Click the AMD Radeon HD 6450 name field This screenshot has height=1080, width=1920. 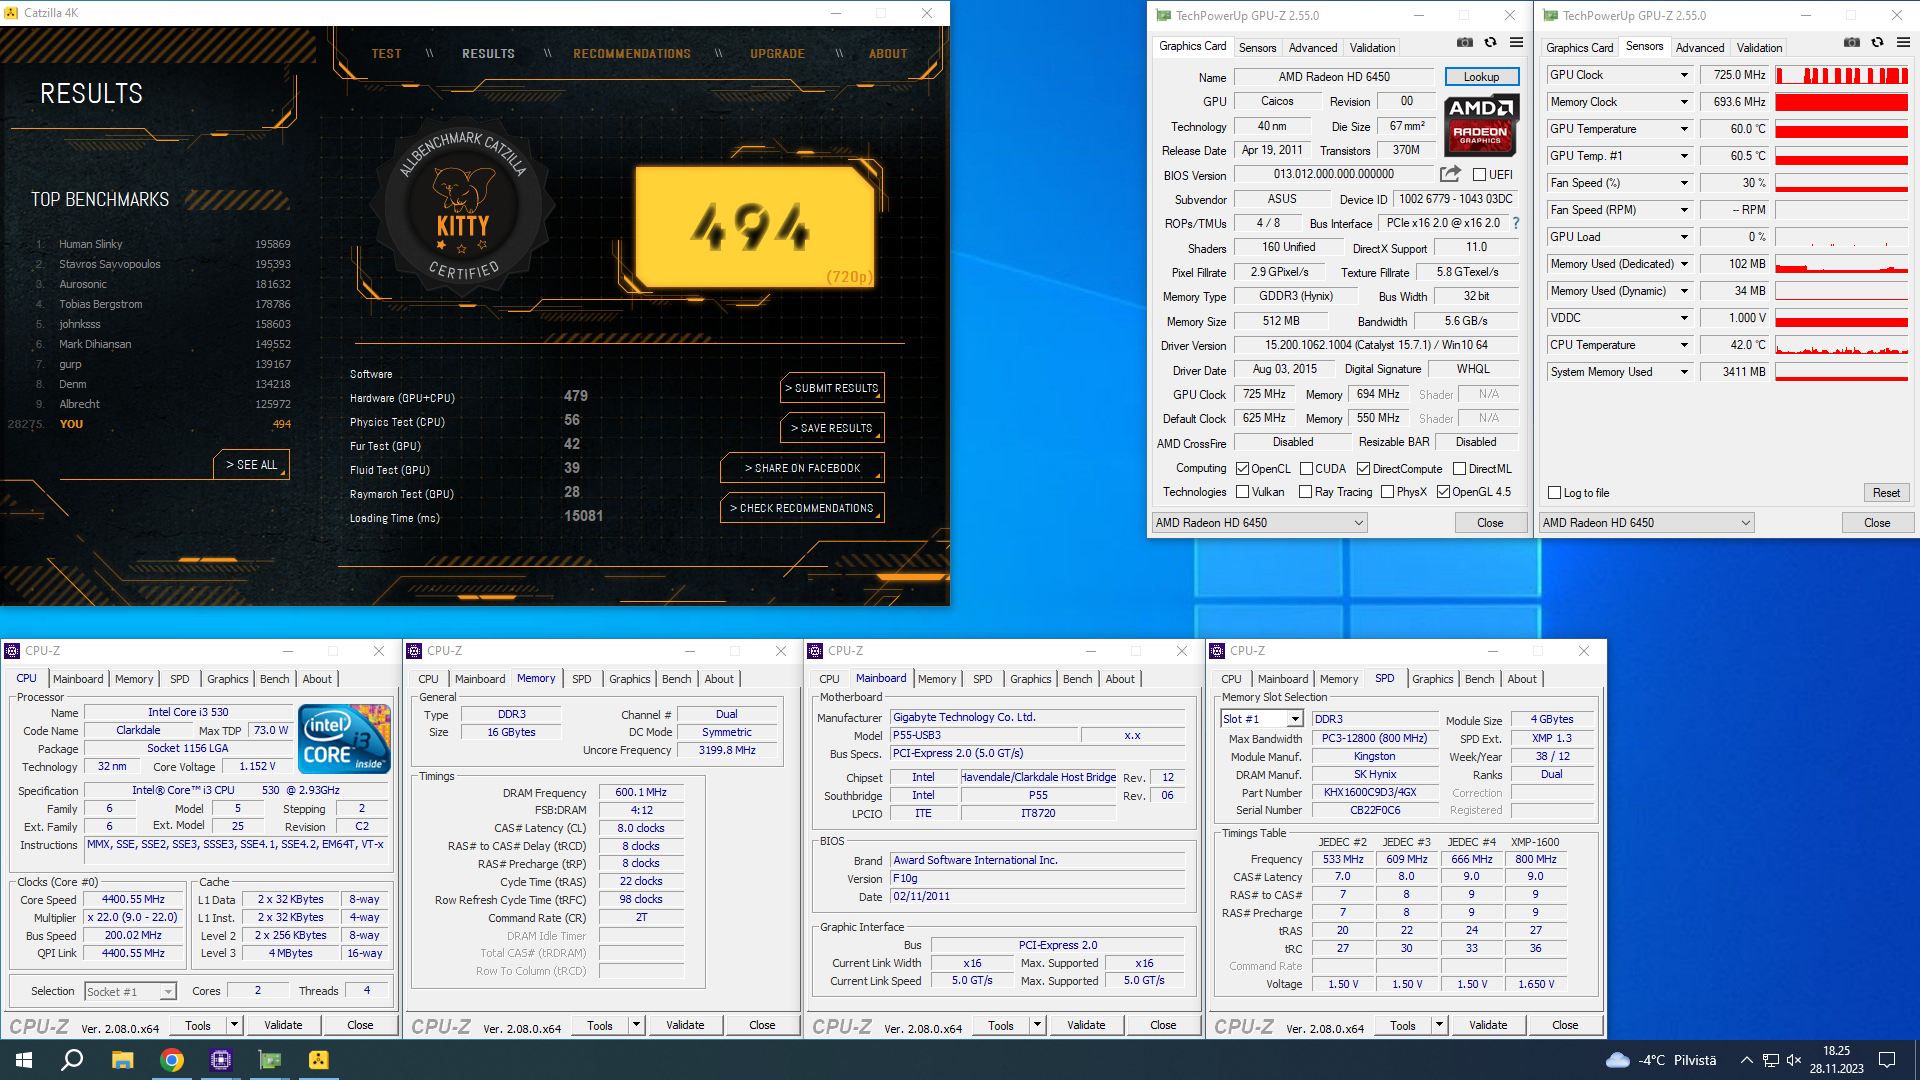tap(1334, 77)
